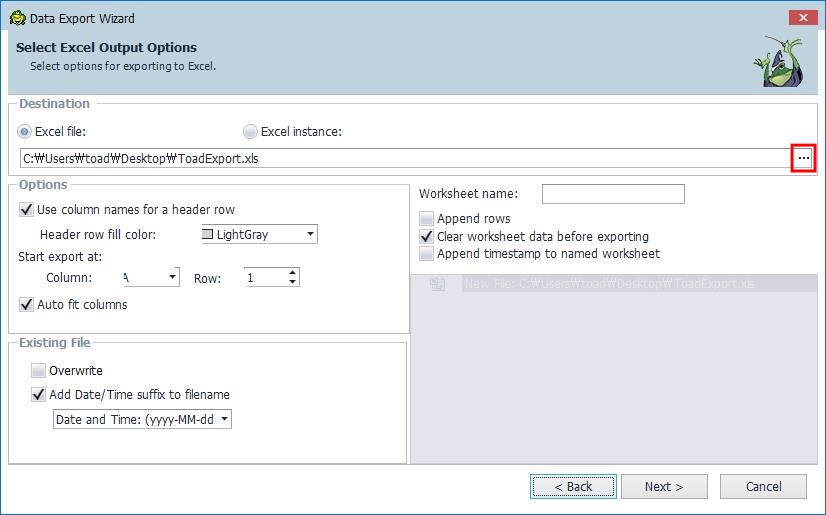Click the Worksheet name text field
Screen dimensions: 826x515
tap(613, 194)
